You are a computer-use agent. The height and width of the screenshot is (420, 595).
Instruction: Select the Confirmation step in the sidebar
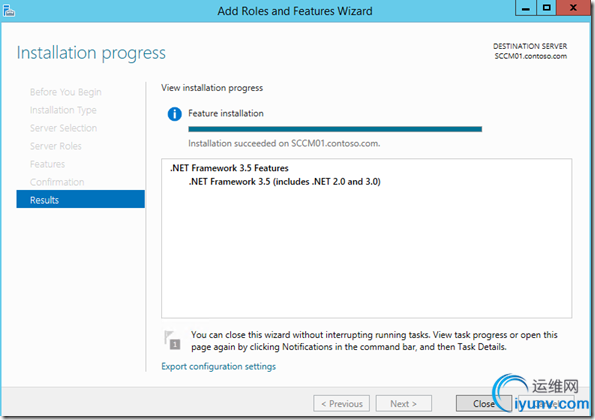click(x=57, y=182)
